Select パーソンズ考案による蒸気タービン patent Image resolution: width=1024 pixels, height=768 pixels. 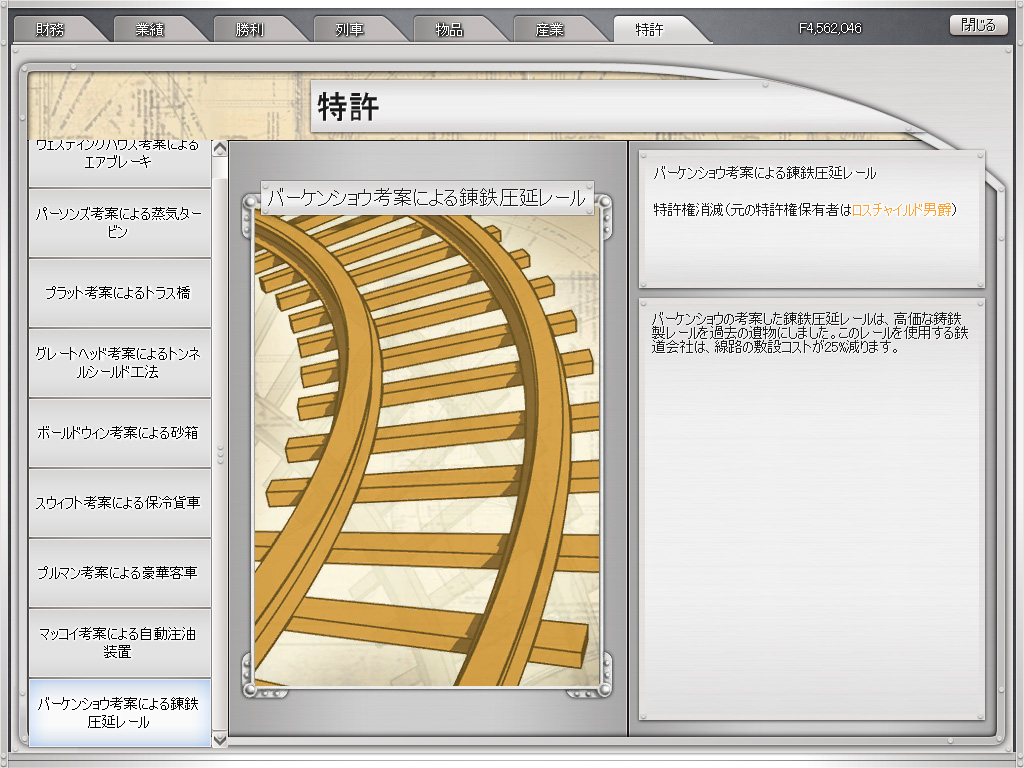point(120,223)
